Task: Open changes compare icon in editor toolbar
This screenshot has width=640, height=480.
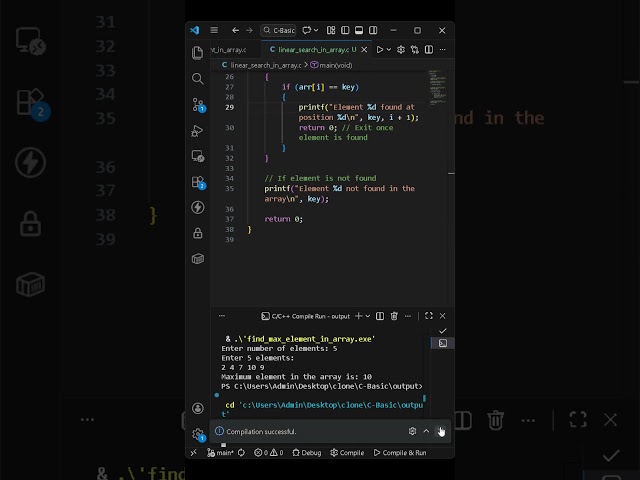Action: pyautogui.click(x=415, y=50)
